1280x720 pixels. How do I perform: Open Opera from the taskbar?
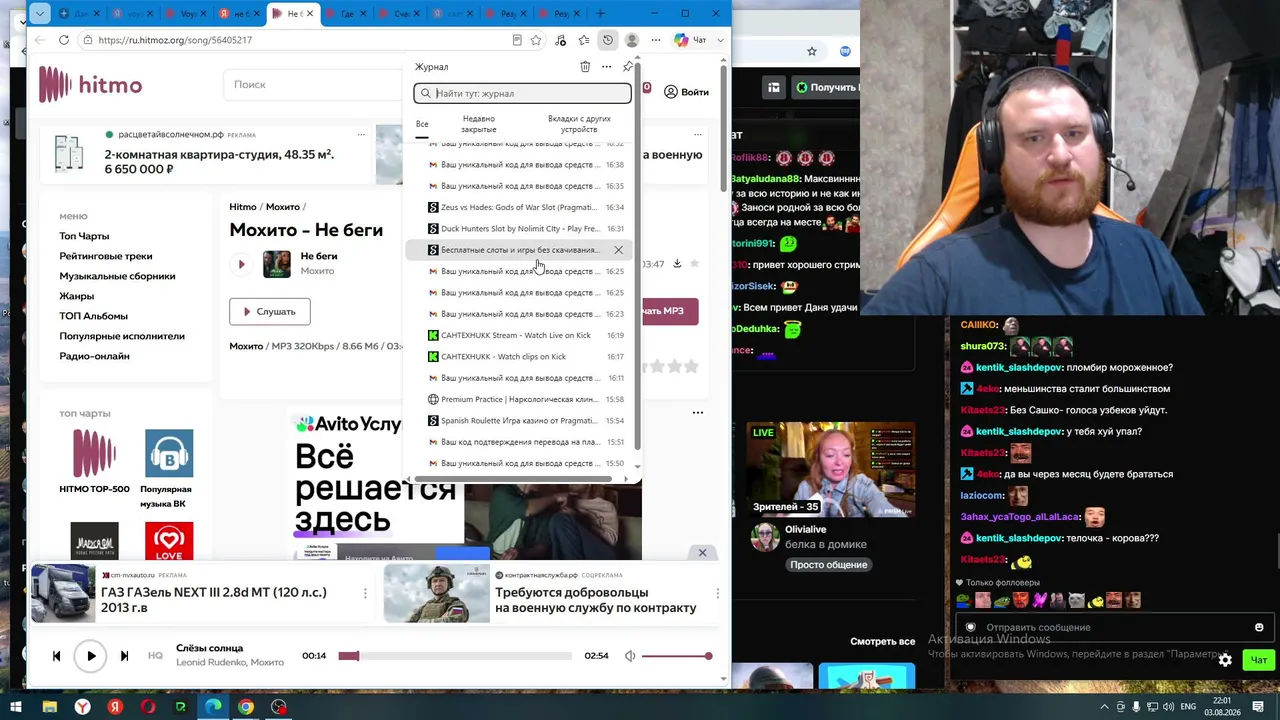point(148,708)
